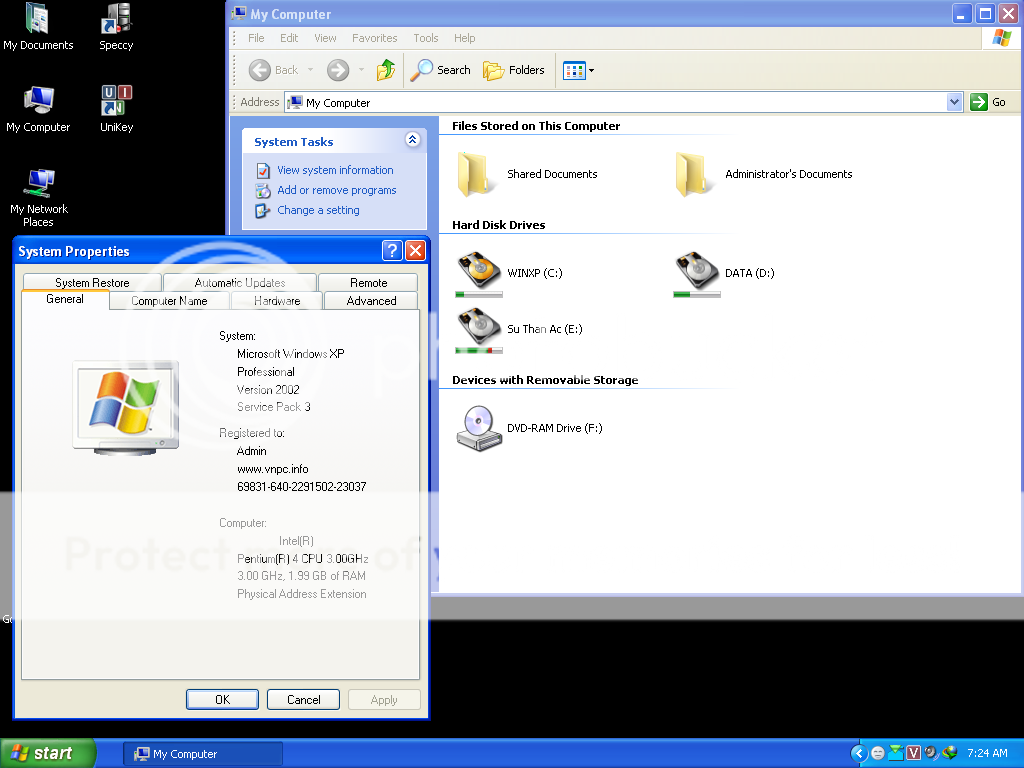Collapse the System Tasks panel
Screen dimensions: 1024x768
(412, 140)
